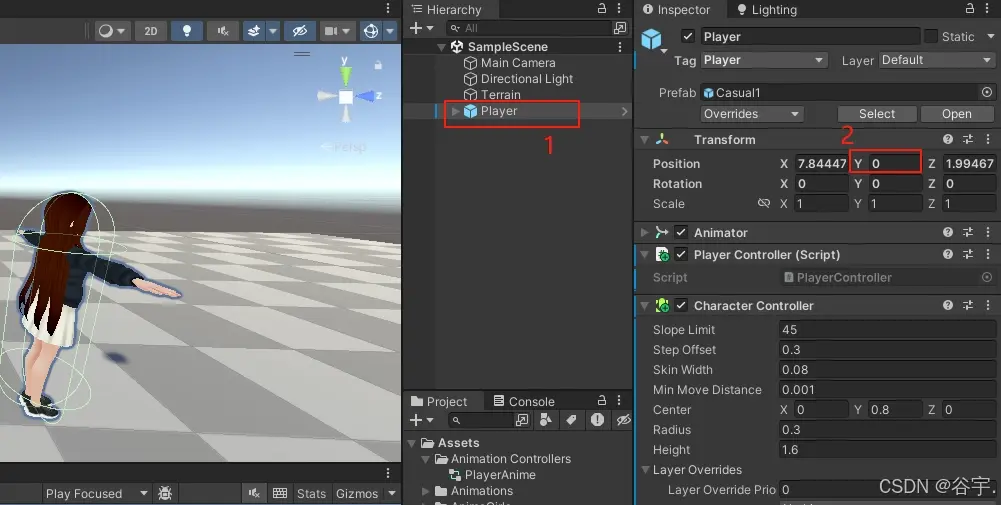The width and height of the screenshot is (1001, 505).
Task: Toggle scene effects (skybox/fog) button
Action: point(254,31)
